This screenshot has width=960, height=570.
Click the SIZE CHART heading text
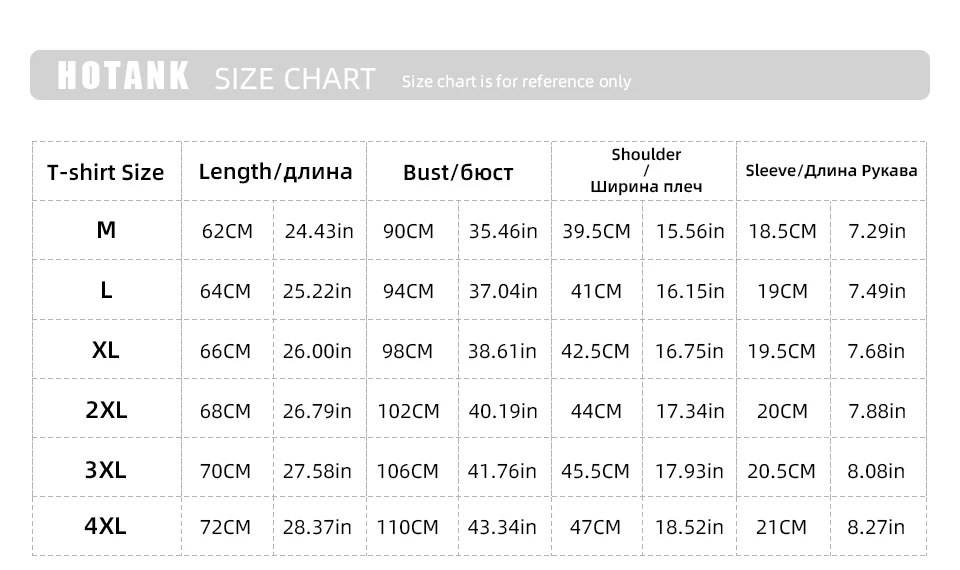(295, 79)
